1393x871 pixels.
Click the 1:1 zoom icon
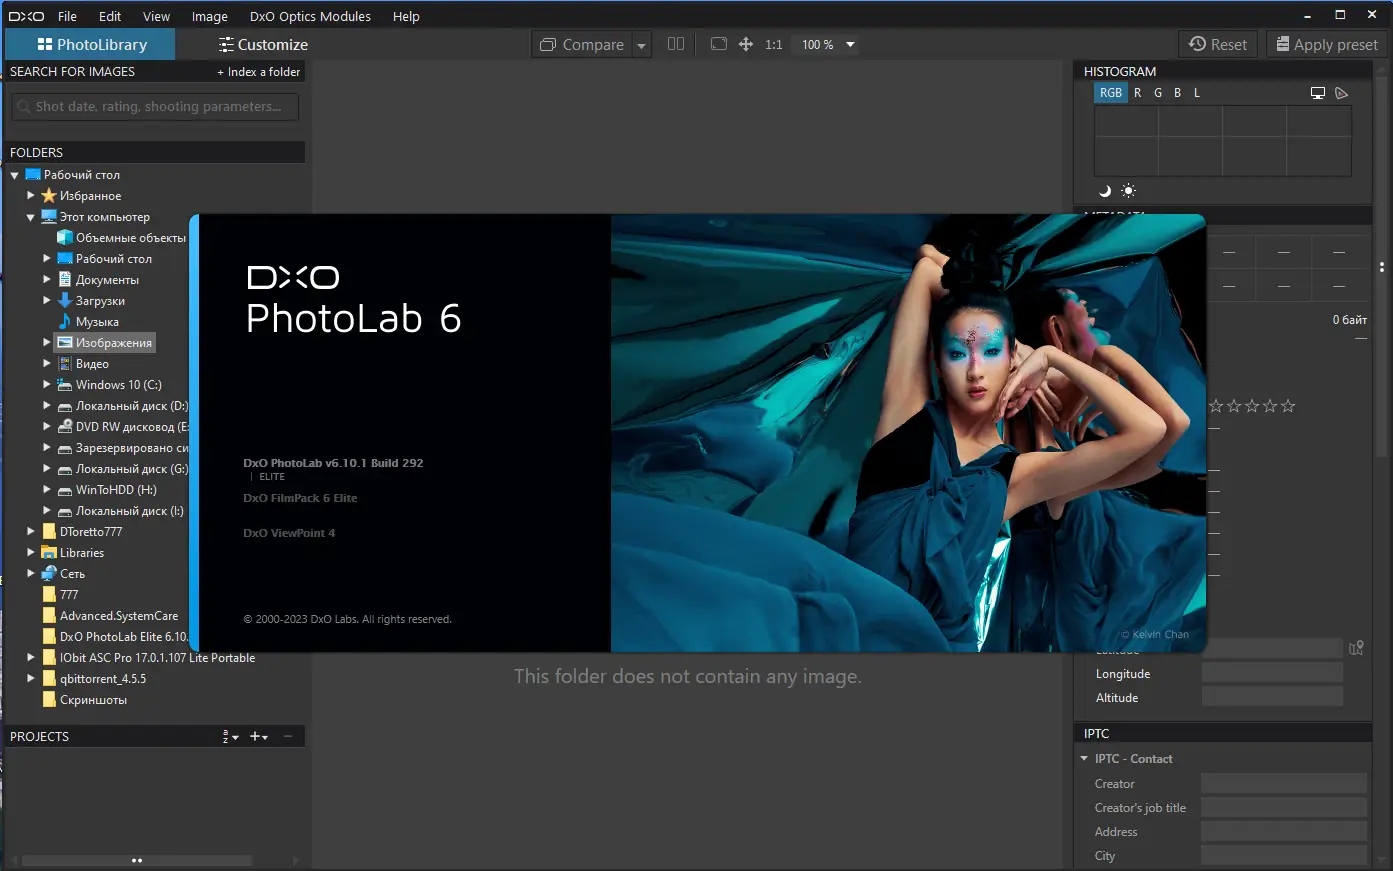[x=773, y=44]
